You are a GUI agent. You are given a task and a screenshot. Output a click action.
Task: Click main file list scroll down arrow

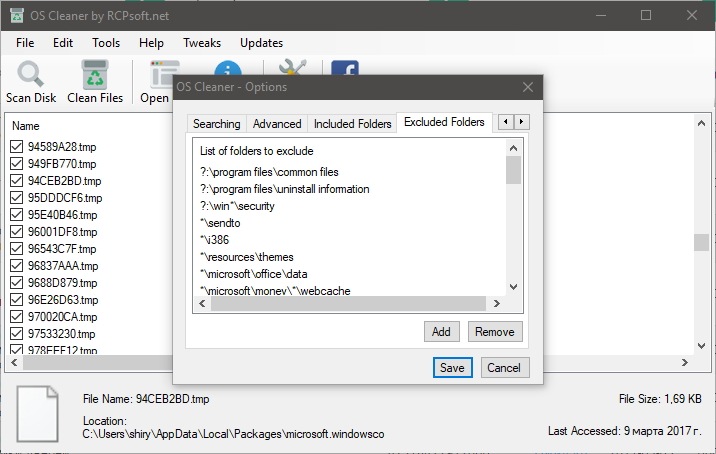pyautogui.click(x=701, y=346)
